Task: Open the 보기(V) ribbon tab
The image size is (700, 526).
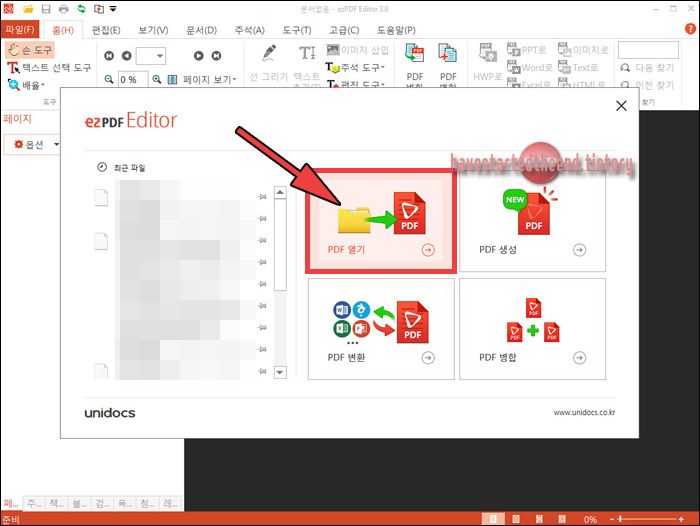Action: point(153,30)
